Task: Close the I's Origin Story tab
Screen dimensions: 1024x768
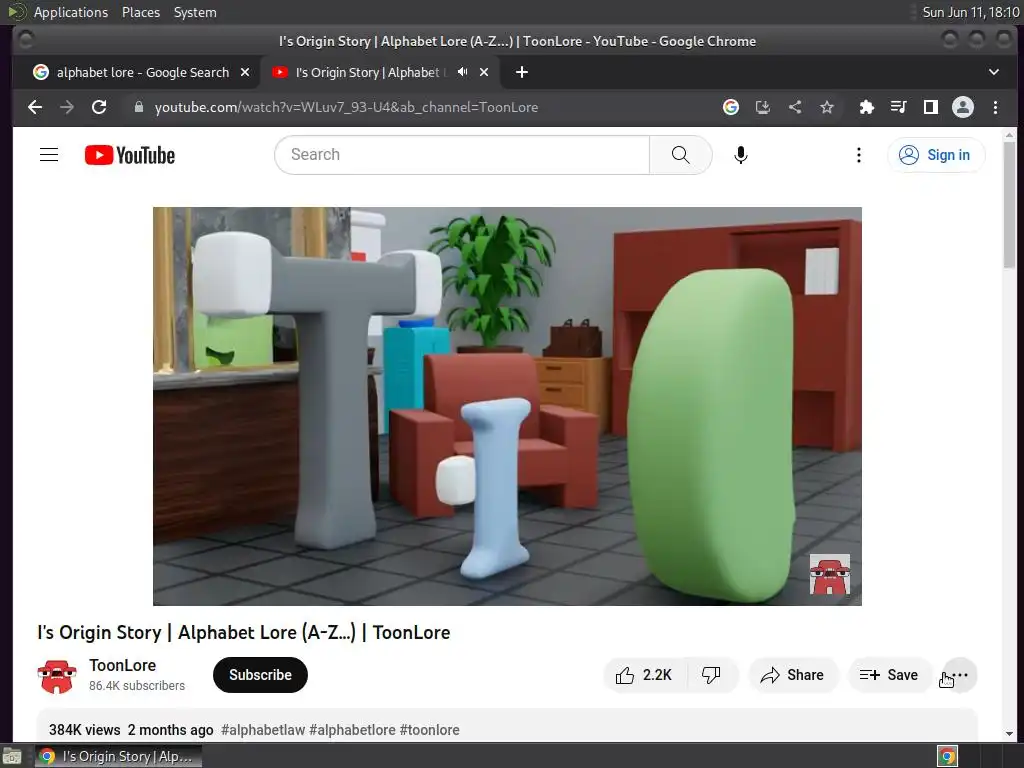Action: (x=484, y=72)
